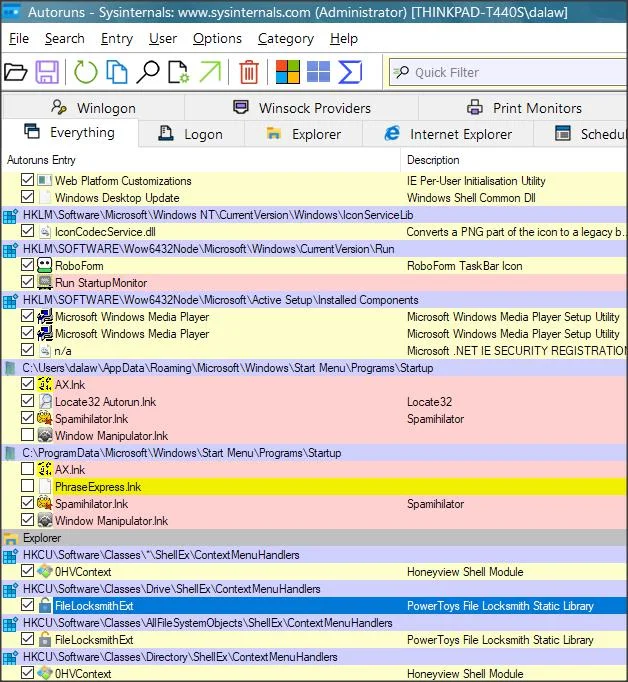The height and width of the screenshot is (682, 628).
Task: Click the Copy toolbar icon
Action: (117, 72)
